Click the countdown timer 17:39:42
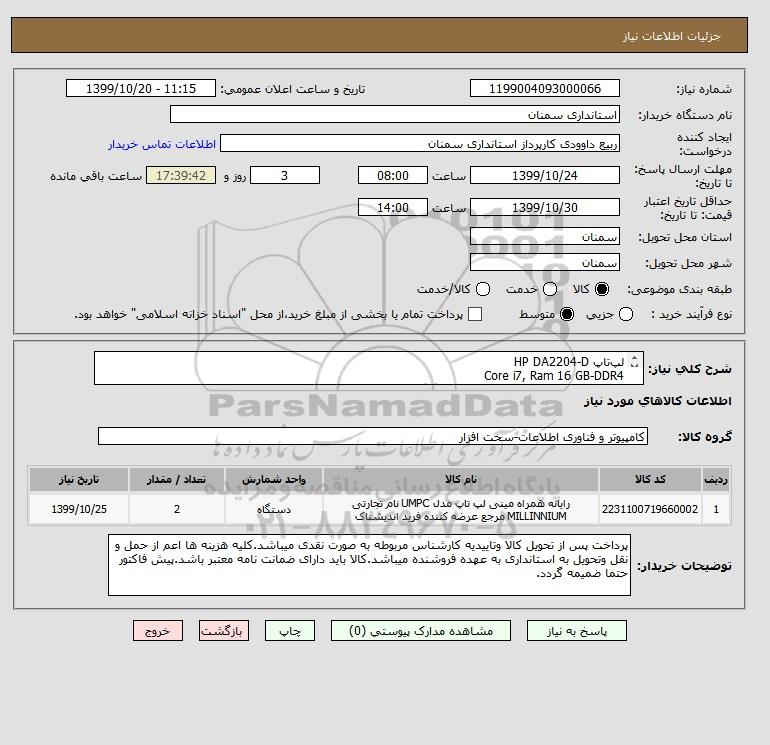This screenshot has height=745, width=770. (181, 175)
